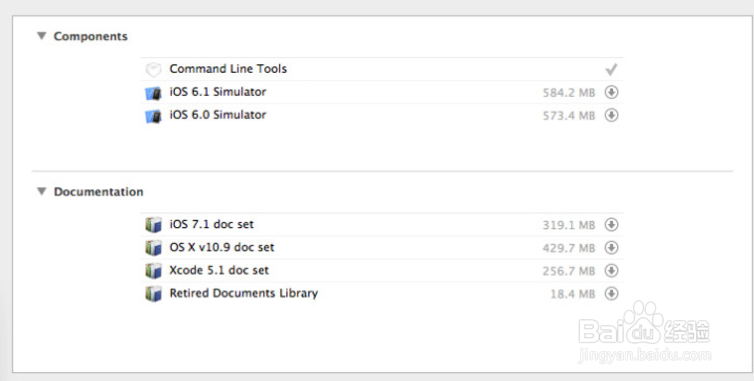Download the iOS 7.1 doc set

tap(611, 224)
